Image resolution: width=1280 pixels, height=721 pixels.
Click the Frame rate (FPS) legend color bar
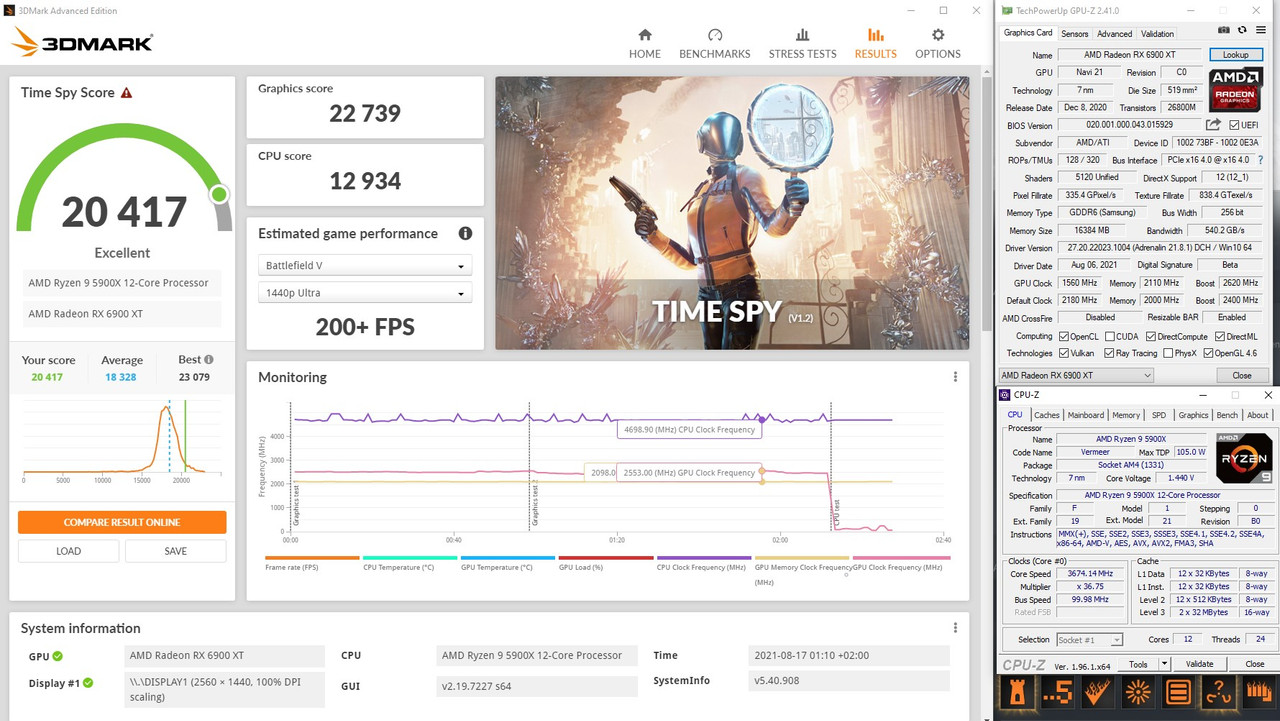[312, 558]
